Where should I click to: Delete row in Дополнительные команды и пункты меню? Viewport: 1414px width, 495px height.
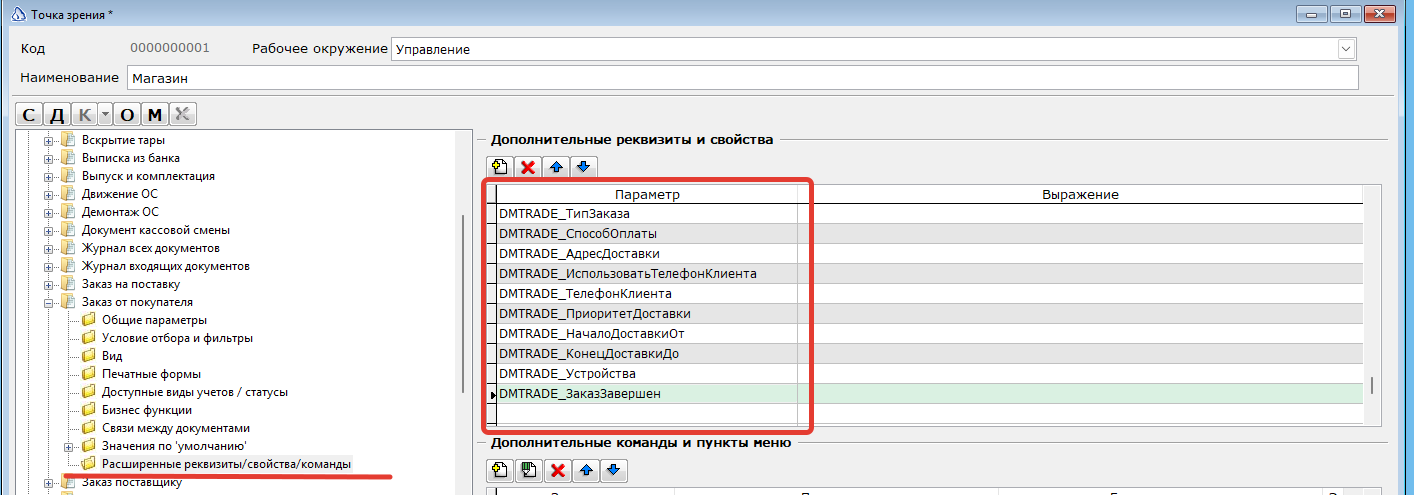click(x=558, y=469)
